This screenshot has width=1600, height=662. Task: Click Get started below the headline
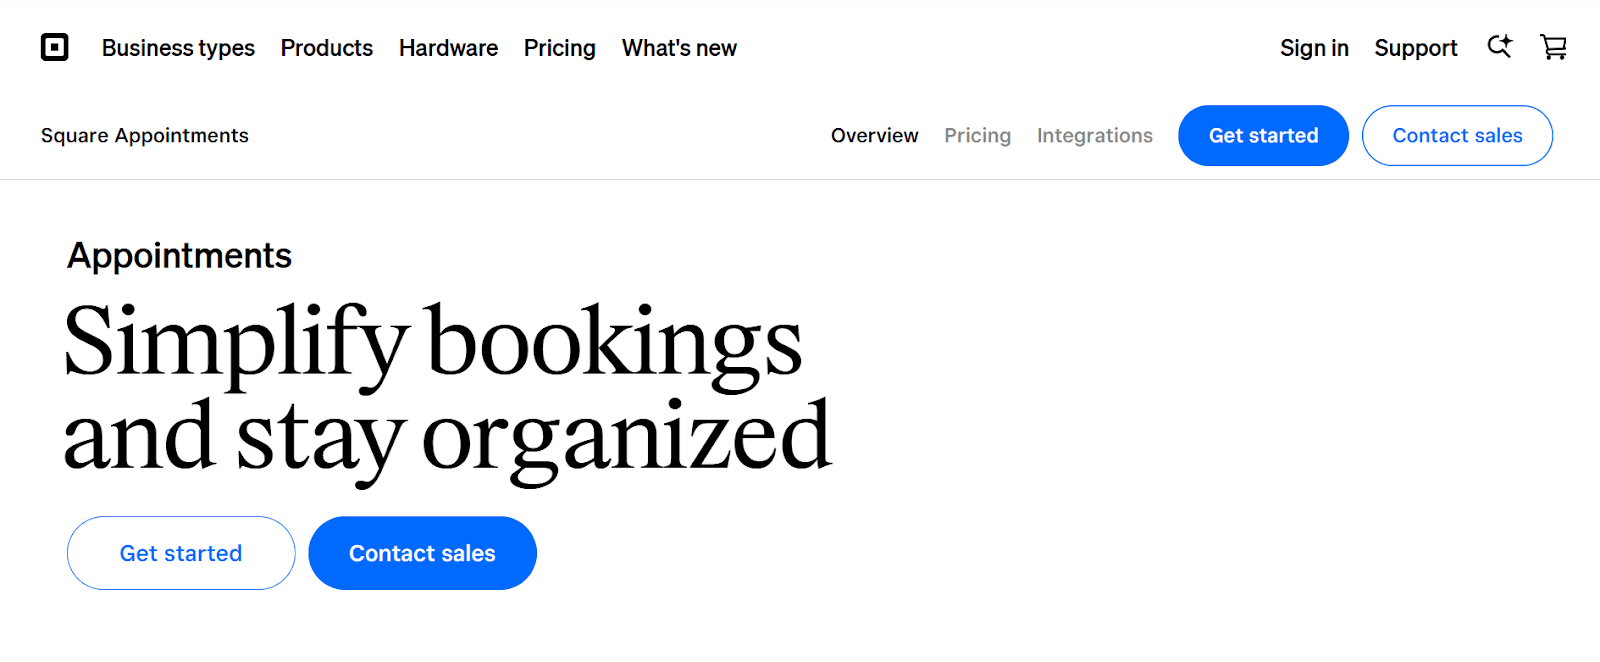(180, 553)
